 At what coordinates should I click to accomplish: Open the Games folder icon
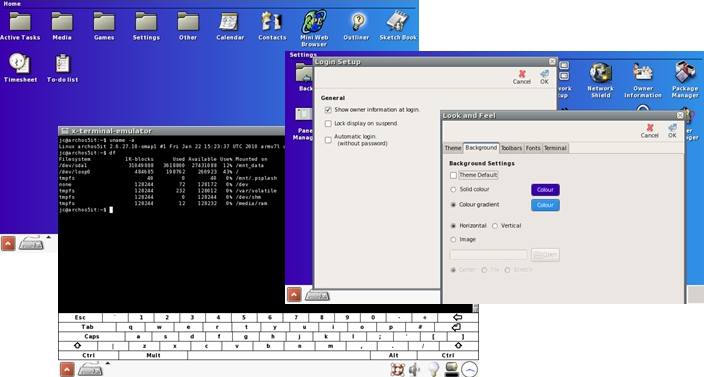104,26
